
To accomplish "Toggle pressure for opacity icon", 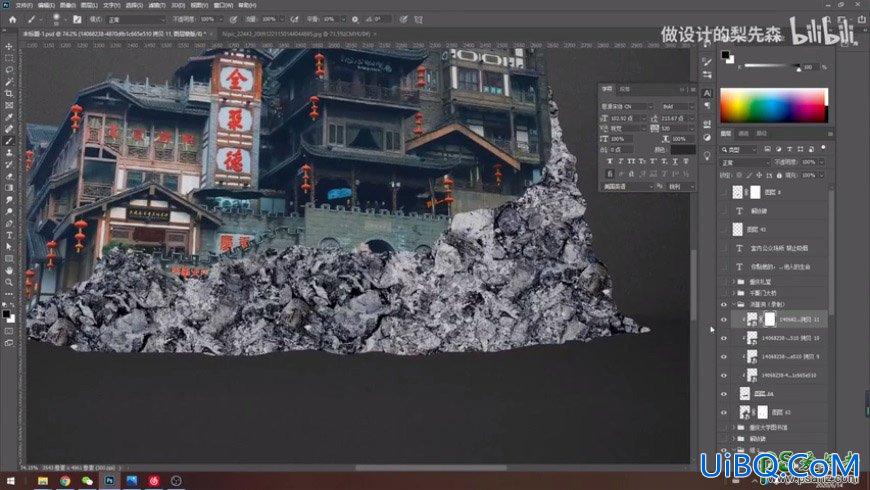I will 234,19.
